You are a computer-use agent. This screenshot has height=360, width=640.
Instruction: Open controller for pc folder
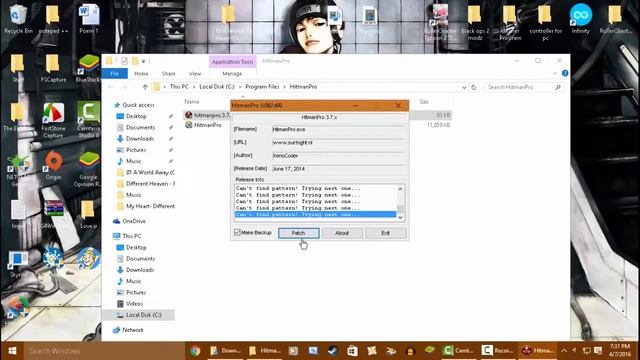pyautogui.click(x=545, y=22)
